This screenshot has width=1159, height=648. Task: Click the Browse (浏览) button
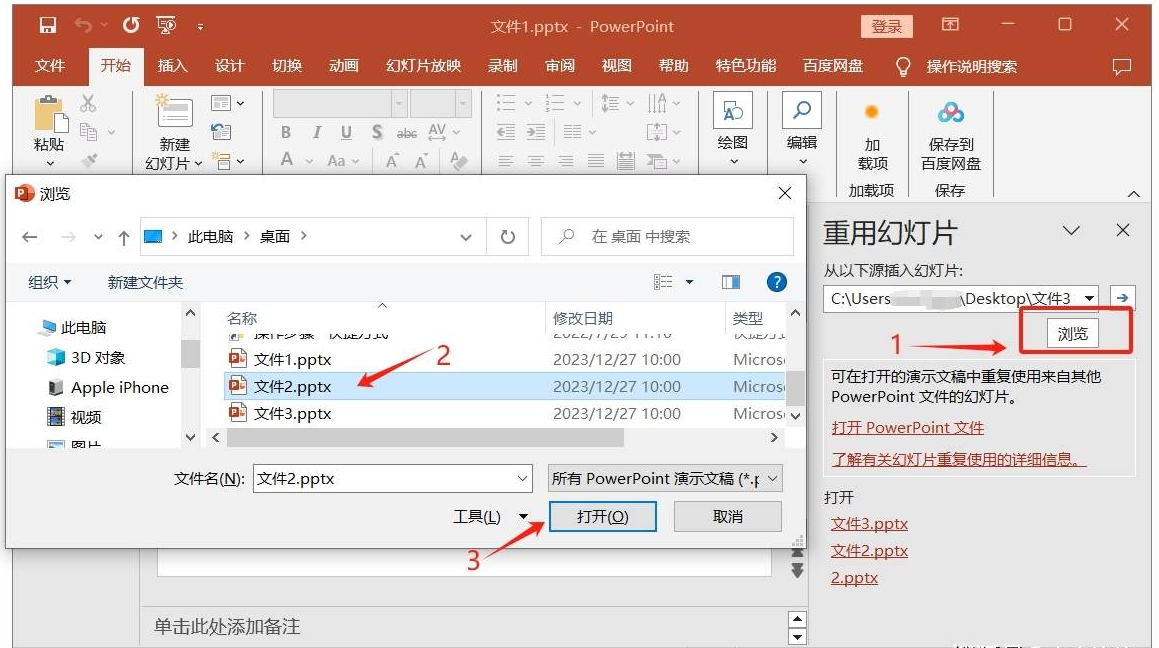[1073, 333]
